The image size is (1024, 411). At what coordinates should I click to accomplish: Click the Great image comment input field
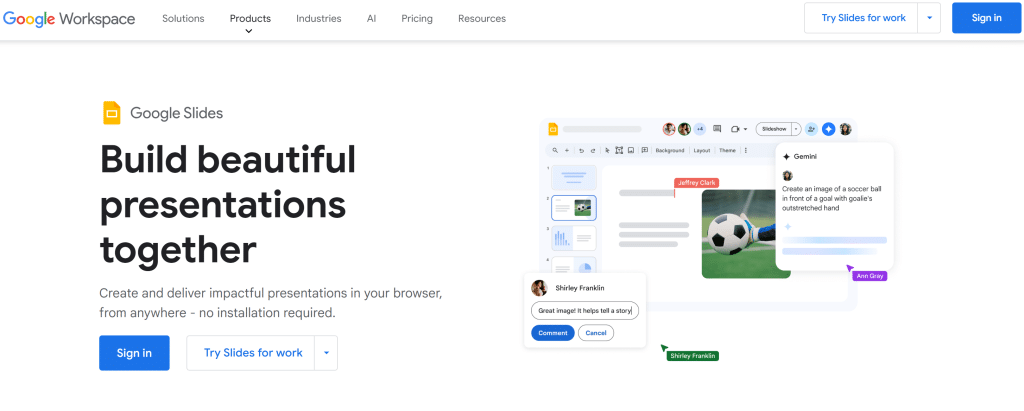[x=585, y=311]
